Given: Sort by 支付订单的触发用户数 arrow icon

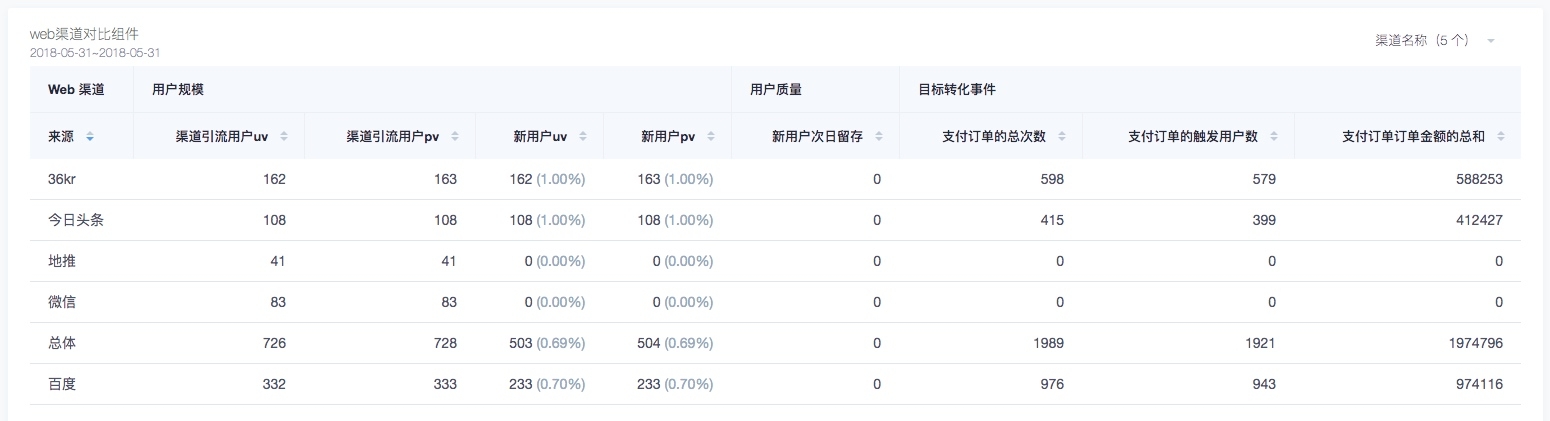Looking at the screenshot, I should [1273, 137].
